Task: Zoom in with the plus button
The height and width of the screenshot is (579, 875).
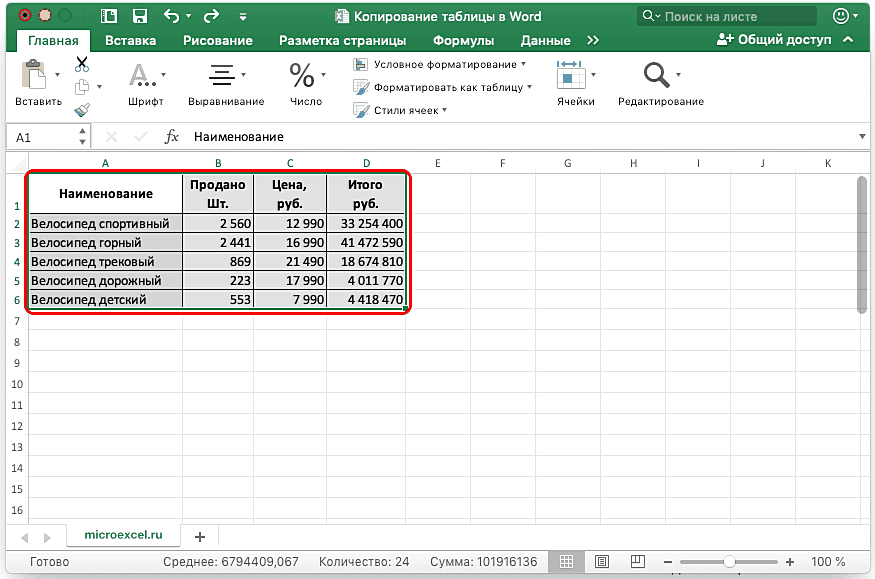Action: click(x=790, y=562)
